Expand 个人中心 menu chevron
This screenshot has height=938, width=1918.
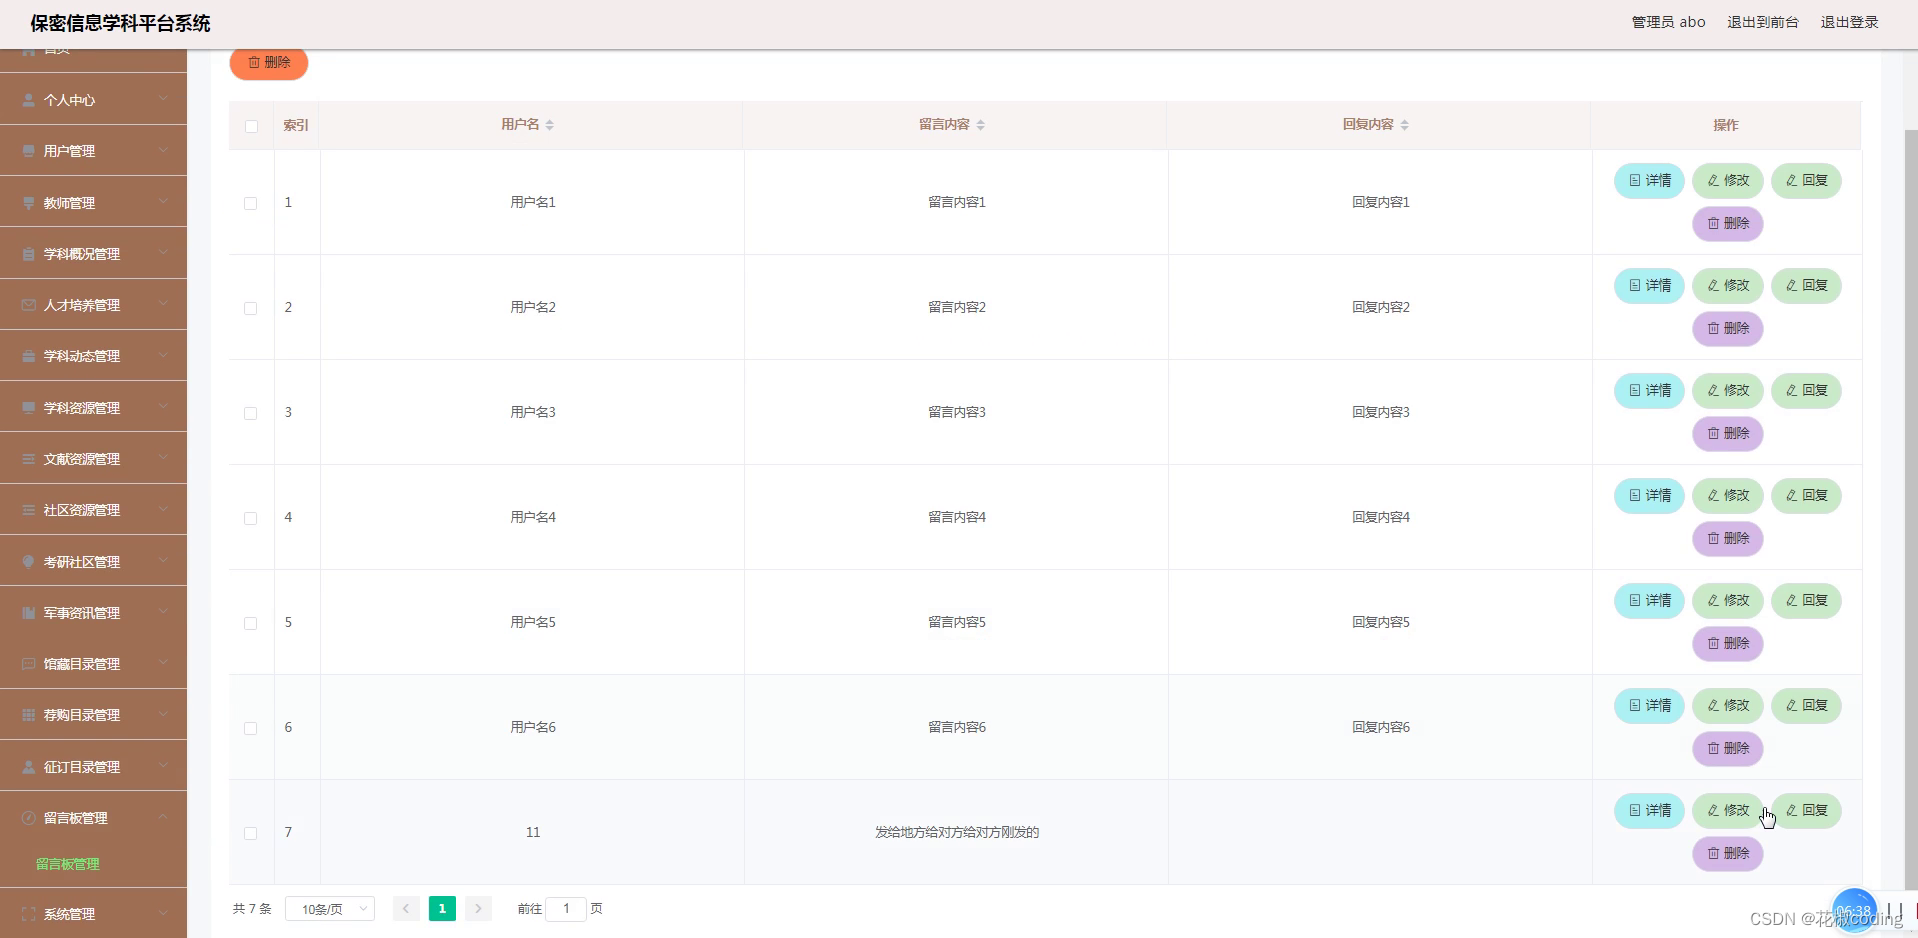pyautogui.click(x=163, y=99)
